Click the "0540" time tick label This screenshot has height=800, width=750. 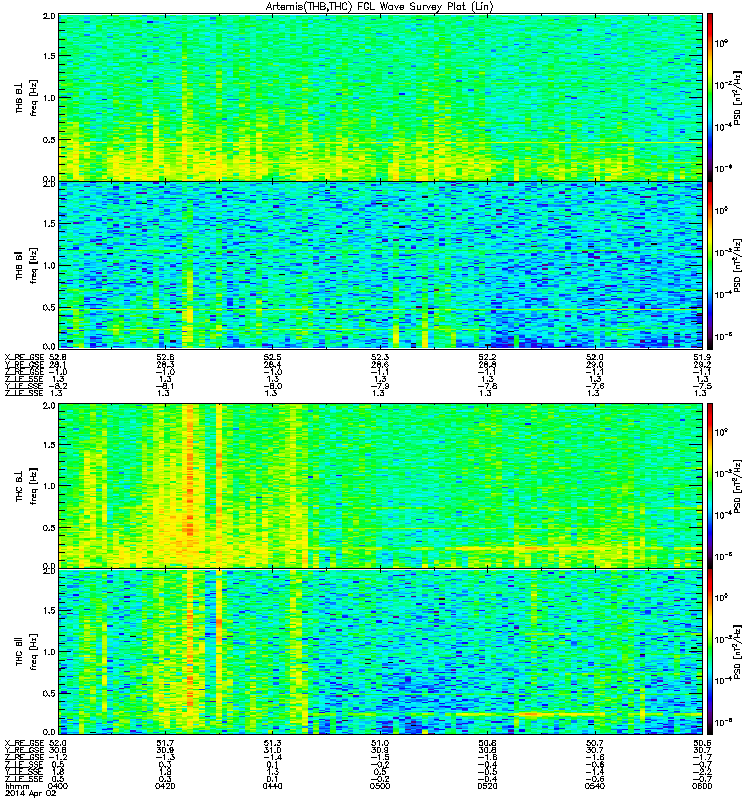[594, 786]
